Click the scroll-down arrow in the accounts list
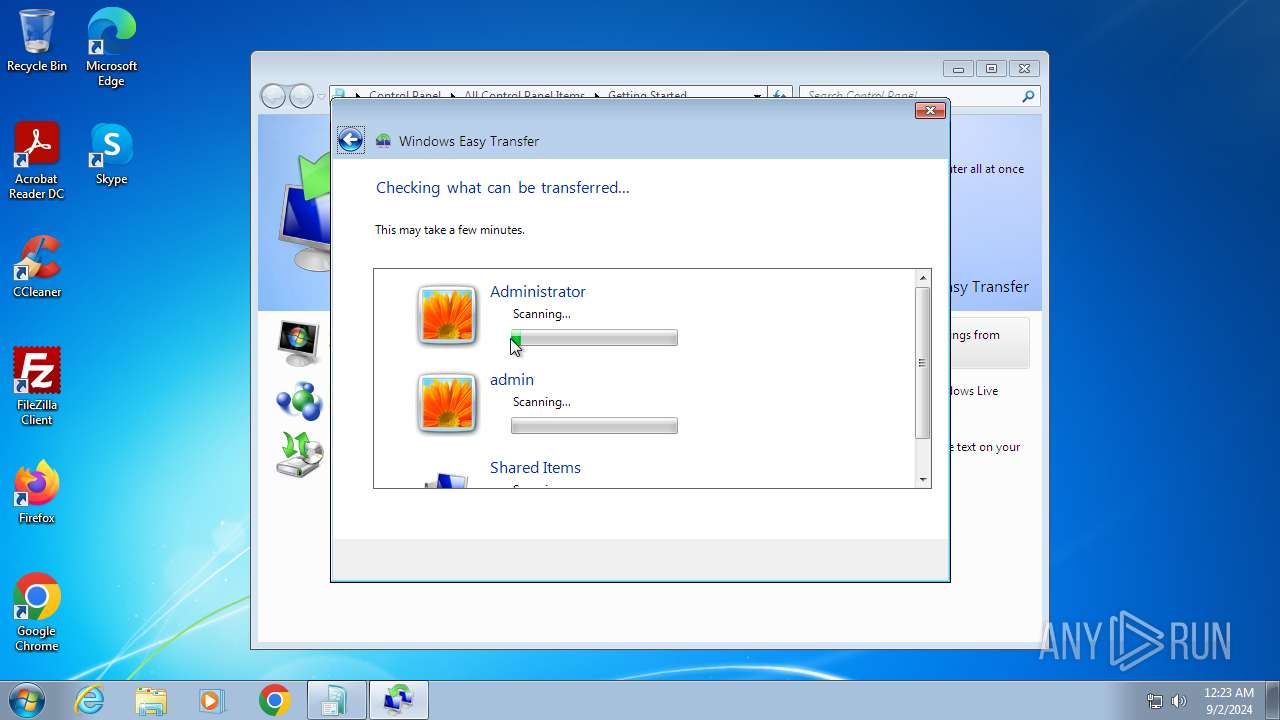Viewport: 1280px width, 720px height. click(x=923, y=480)
